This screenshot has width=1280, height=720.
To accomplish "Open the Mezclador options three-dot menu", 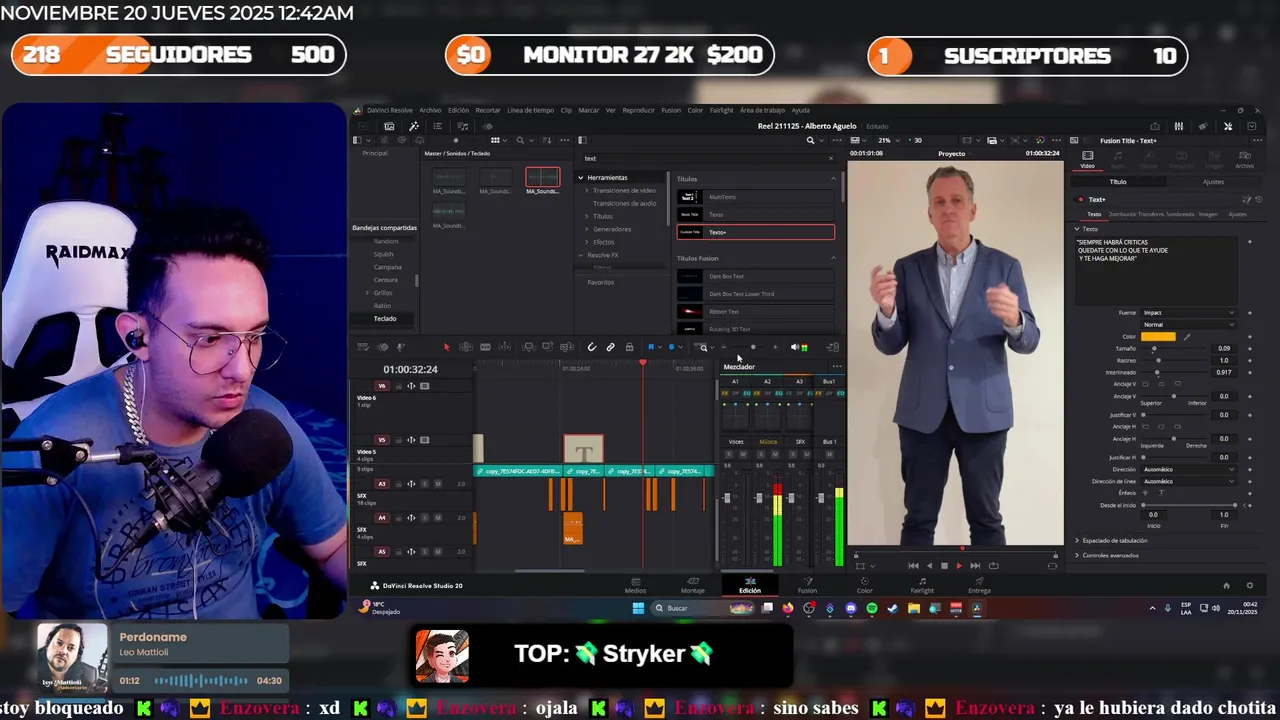I will (837, 367).
